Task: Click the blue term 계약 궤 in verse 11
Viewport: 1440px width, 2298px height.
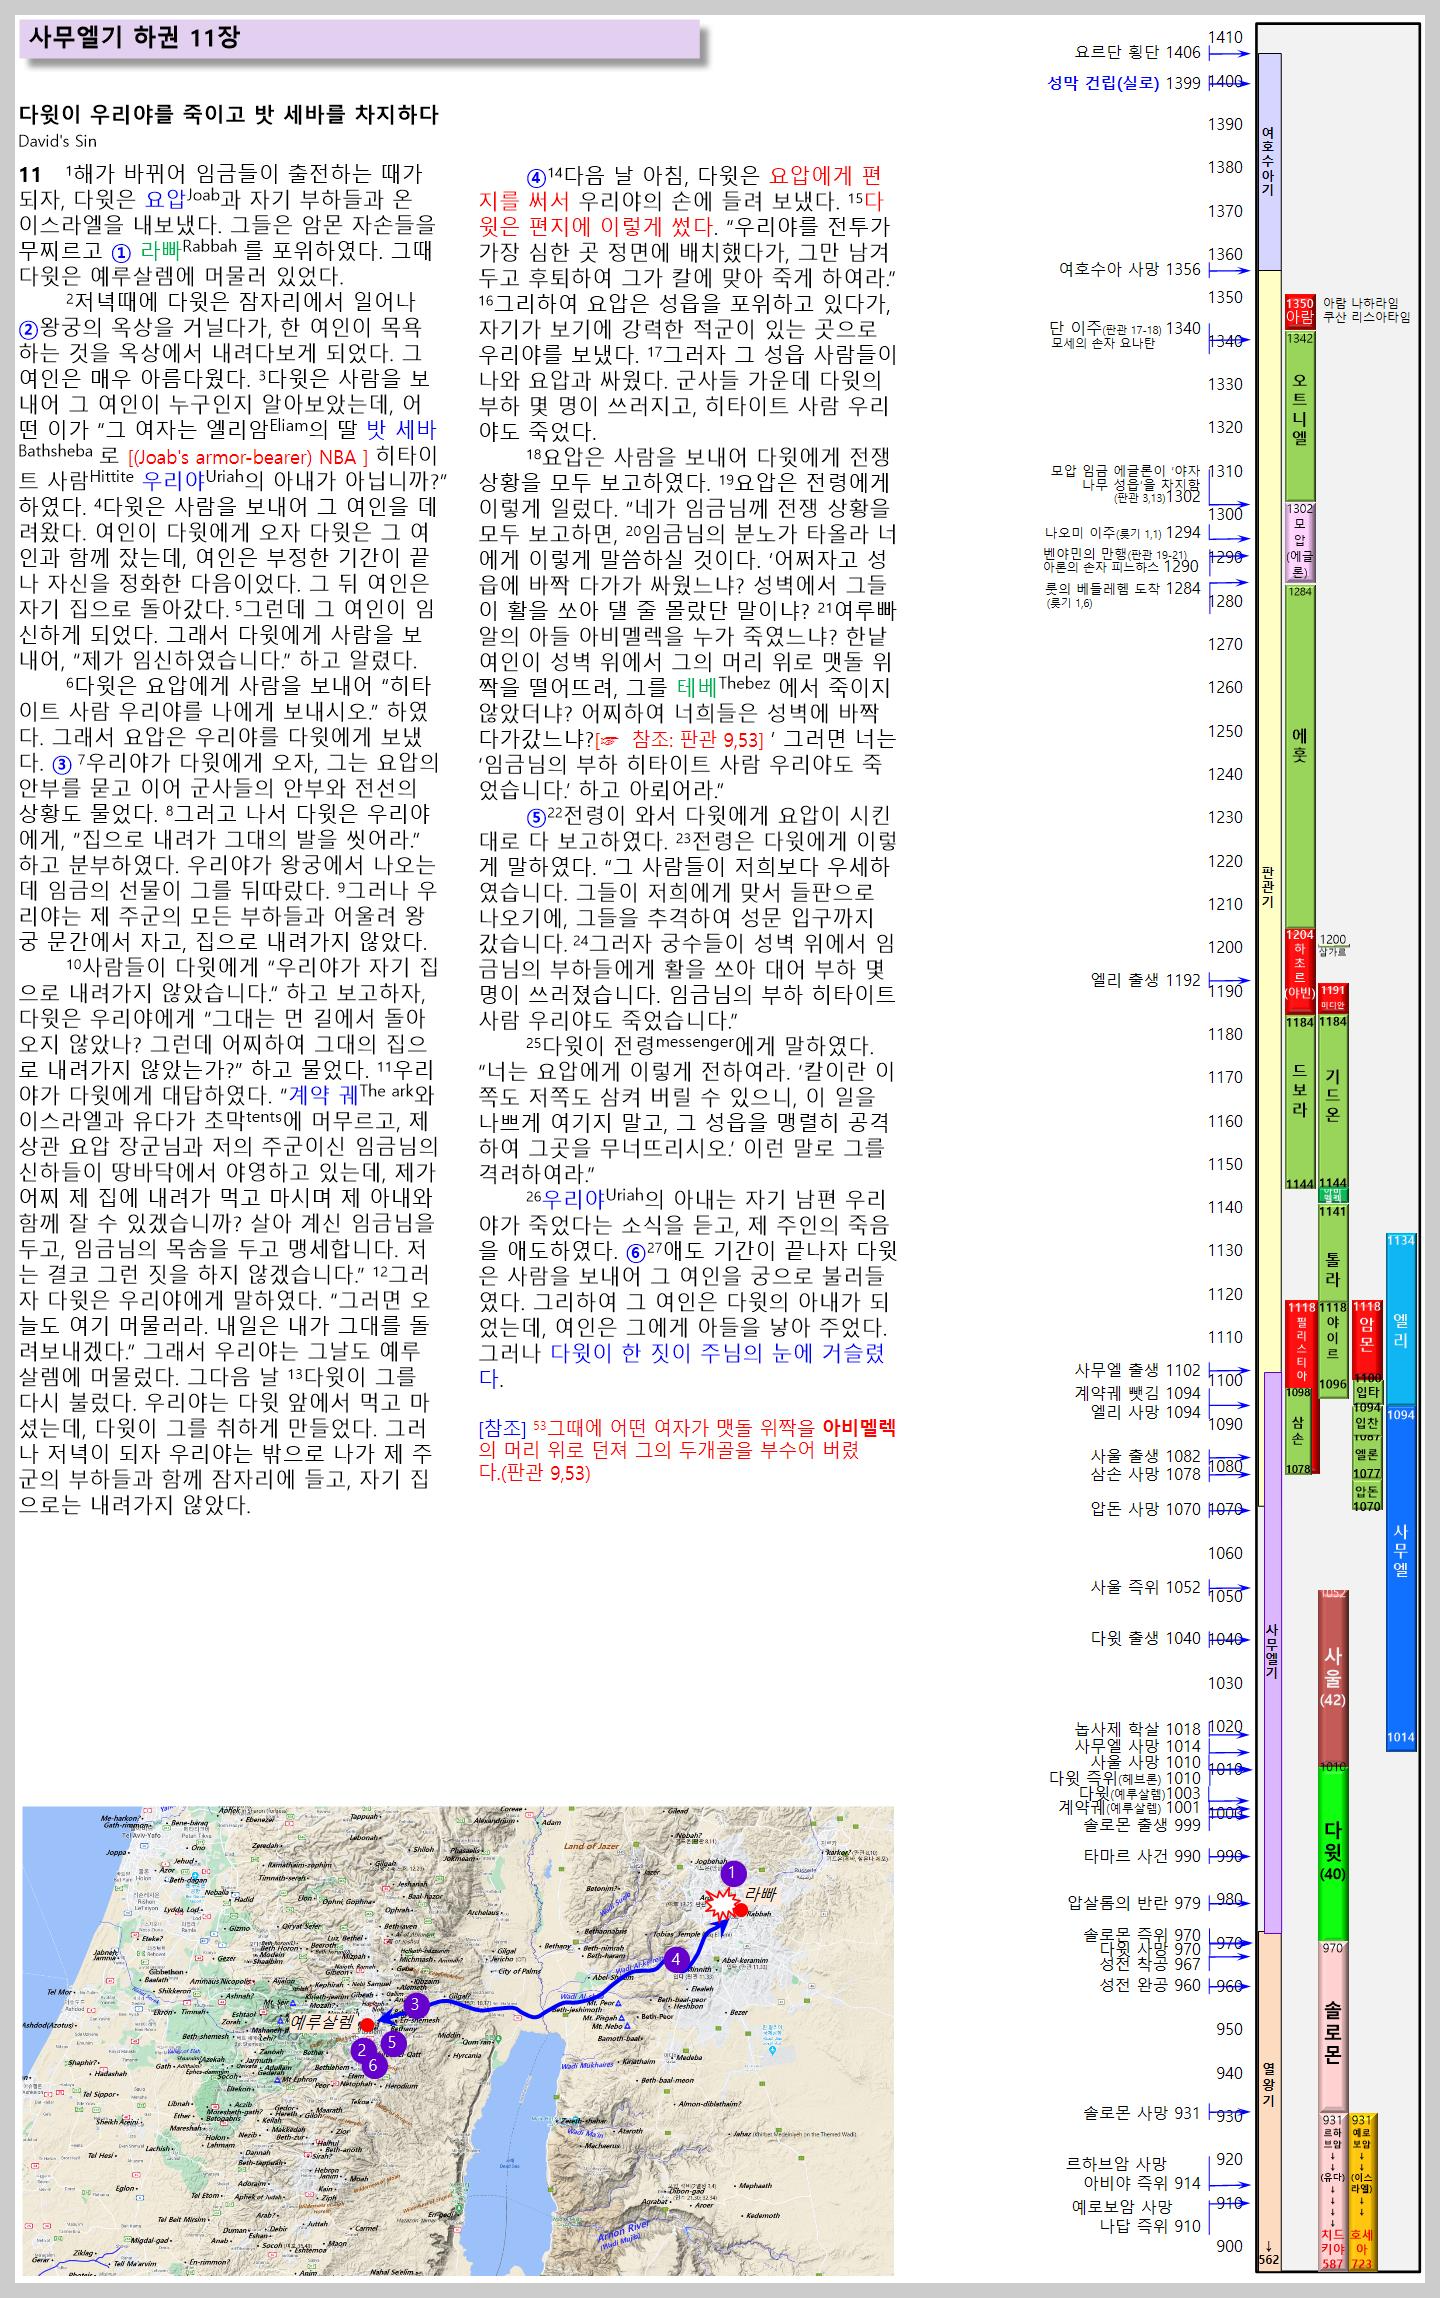Action: pyautogui.click(x=323, y=1094)
